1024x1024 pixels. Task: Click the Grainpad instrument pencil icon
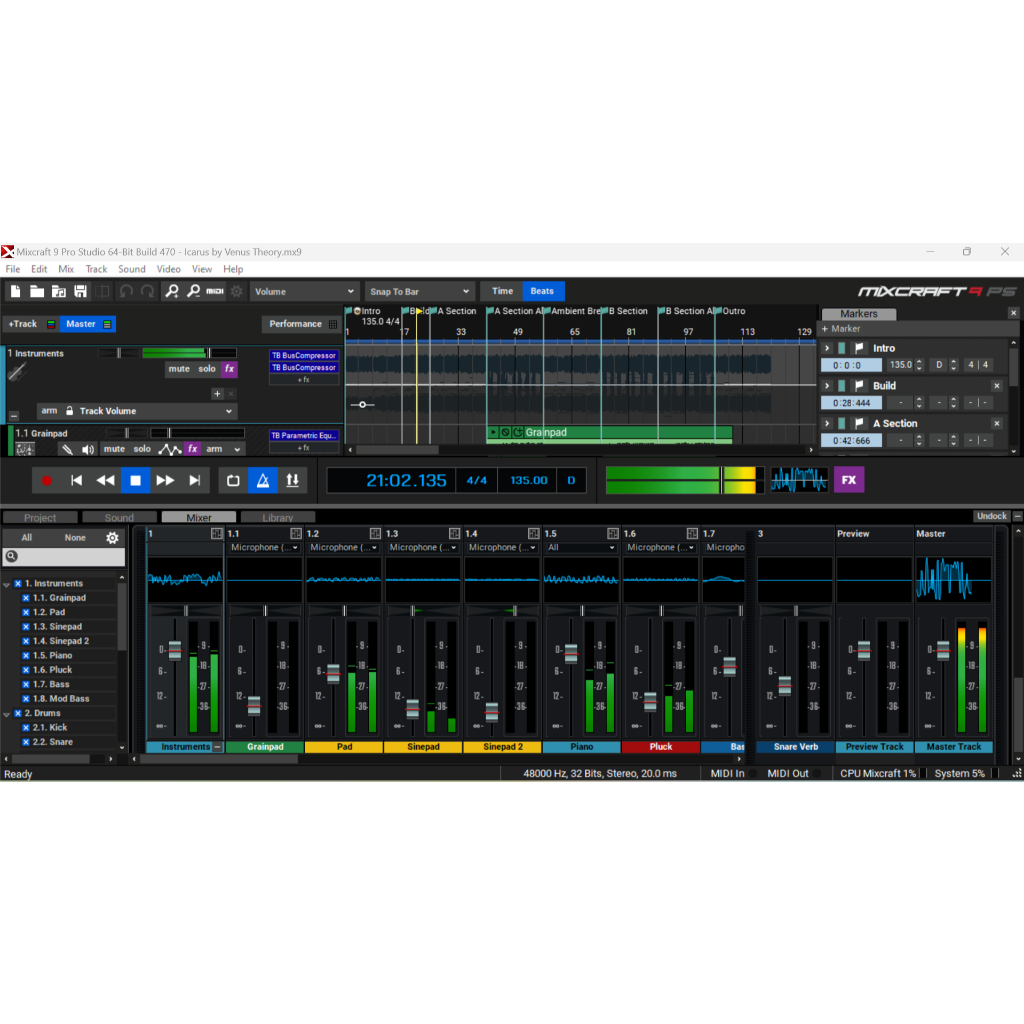(67, 449)
